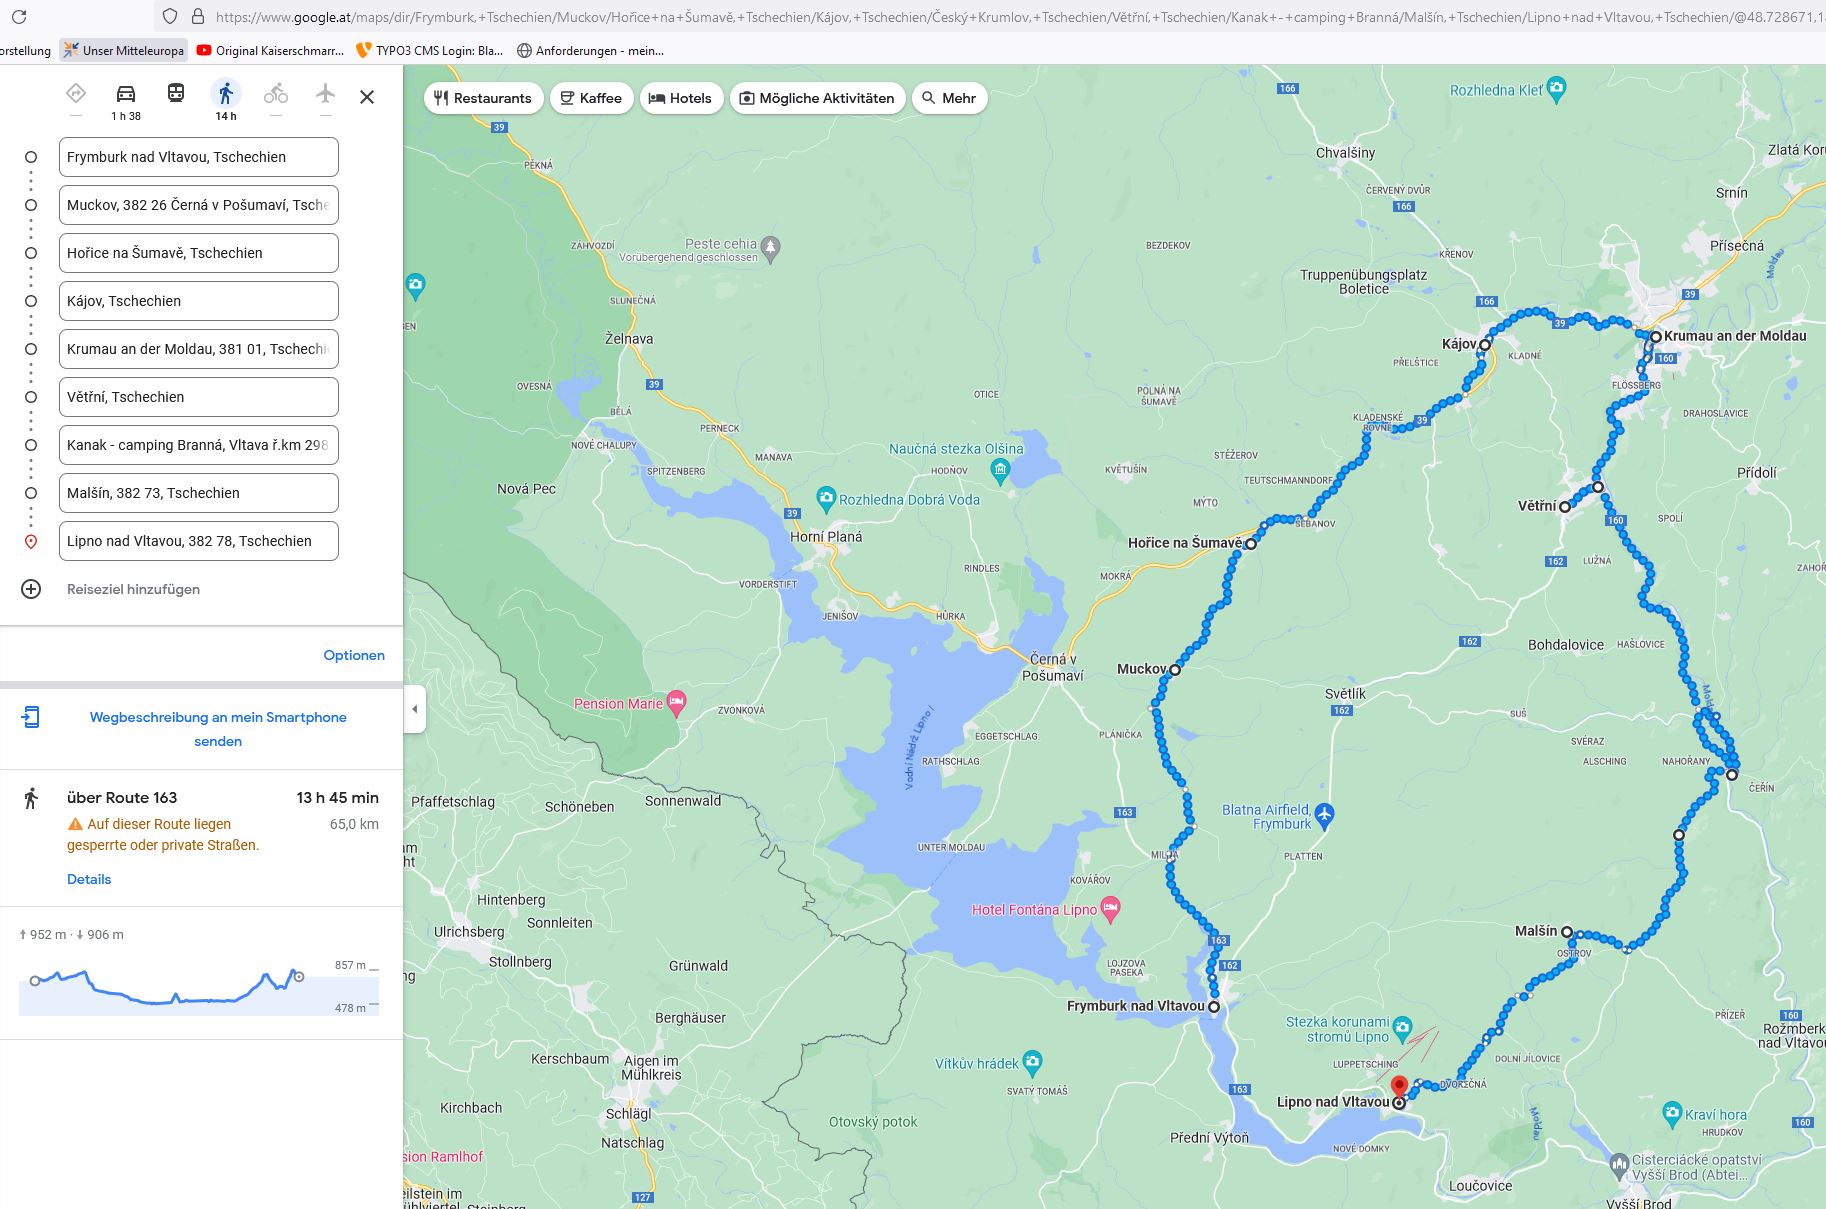Edit the Muckov waypoint field
The image size is (1826, 1209).
tap(199, 205)
